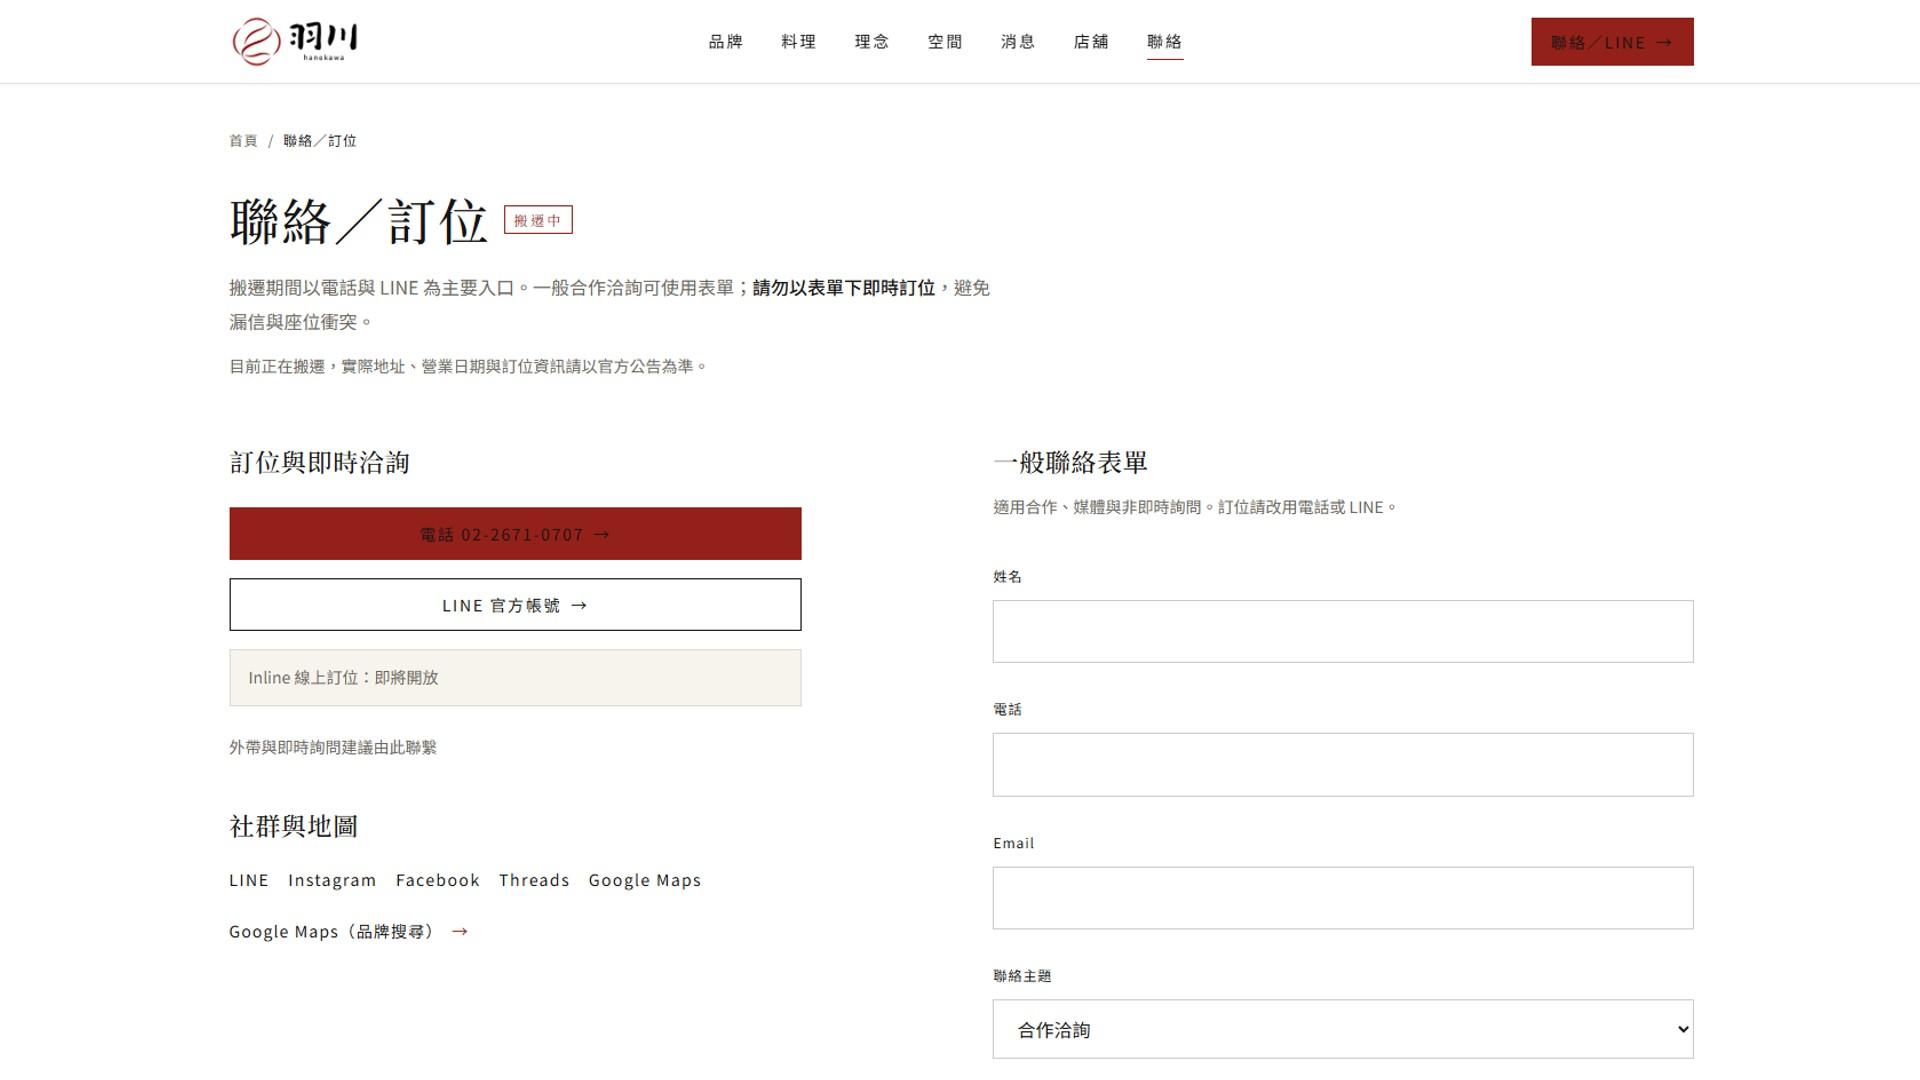The width and height of the screenshot is (1920, 1080).
Task: Open the Instagram social link
Action: [332, 880]
